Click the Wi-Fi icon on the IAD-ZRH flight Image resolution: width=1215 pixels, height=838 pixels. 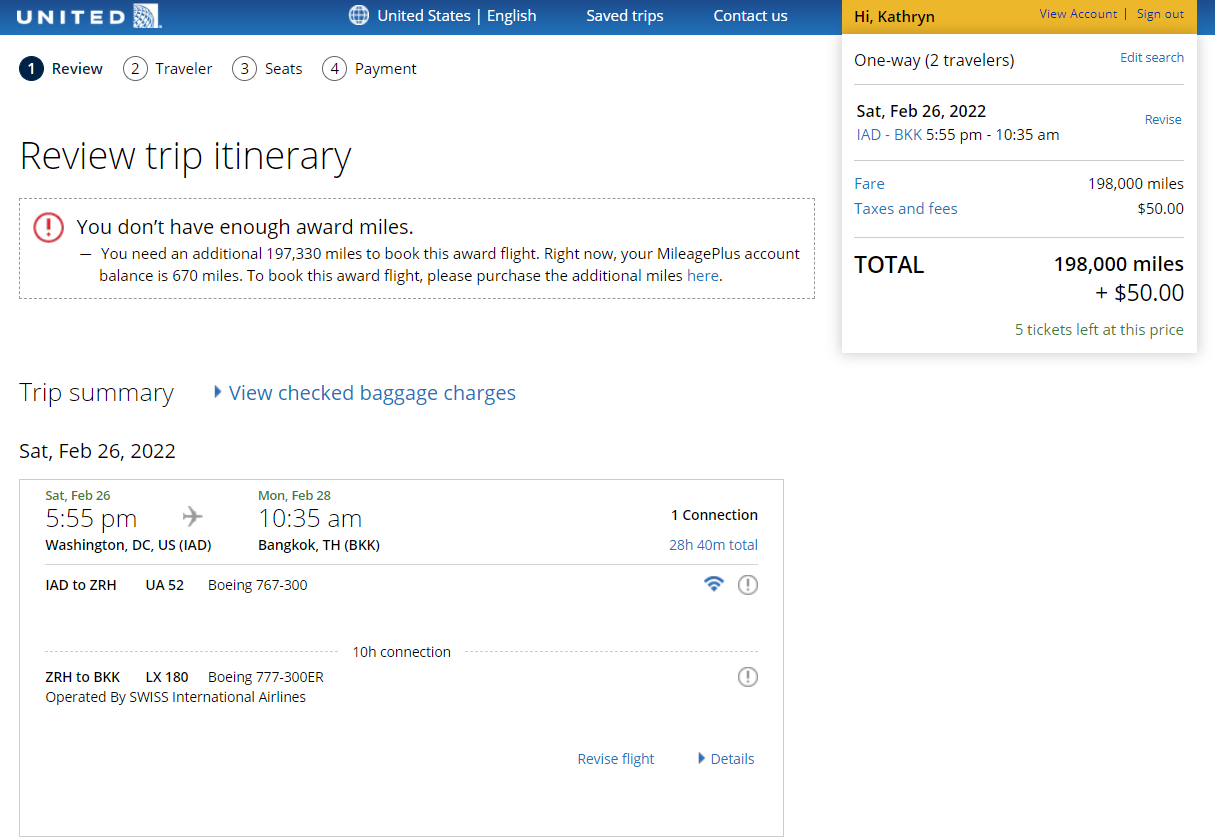pos(713,584)
